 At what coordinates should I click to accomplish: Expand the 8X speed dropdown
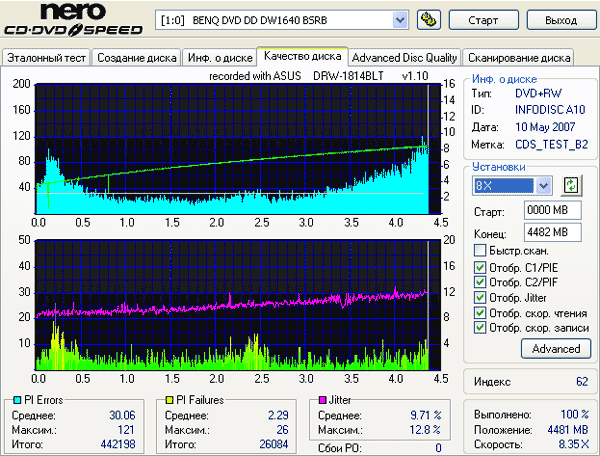tap(543, 186)
